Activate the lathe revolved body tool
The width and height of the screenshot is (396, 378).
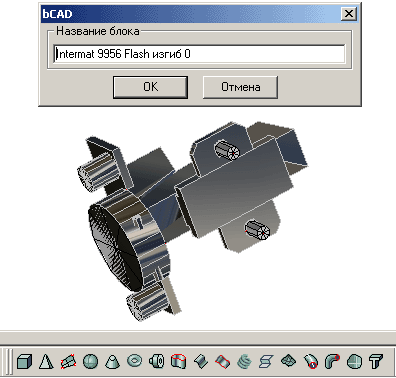coord(156,361)
